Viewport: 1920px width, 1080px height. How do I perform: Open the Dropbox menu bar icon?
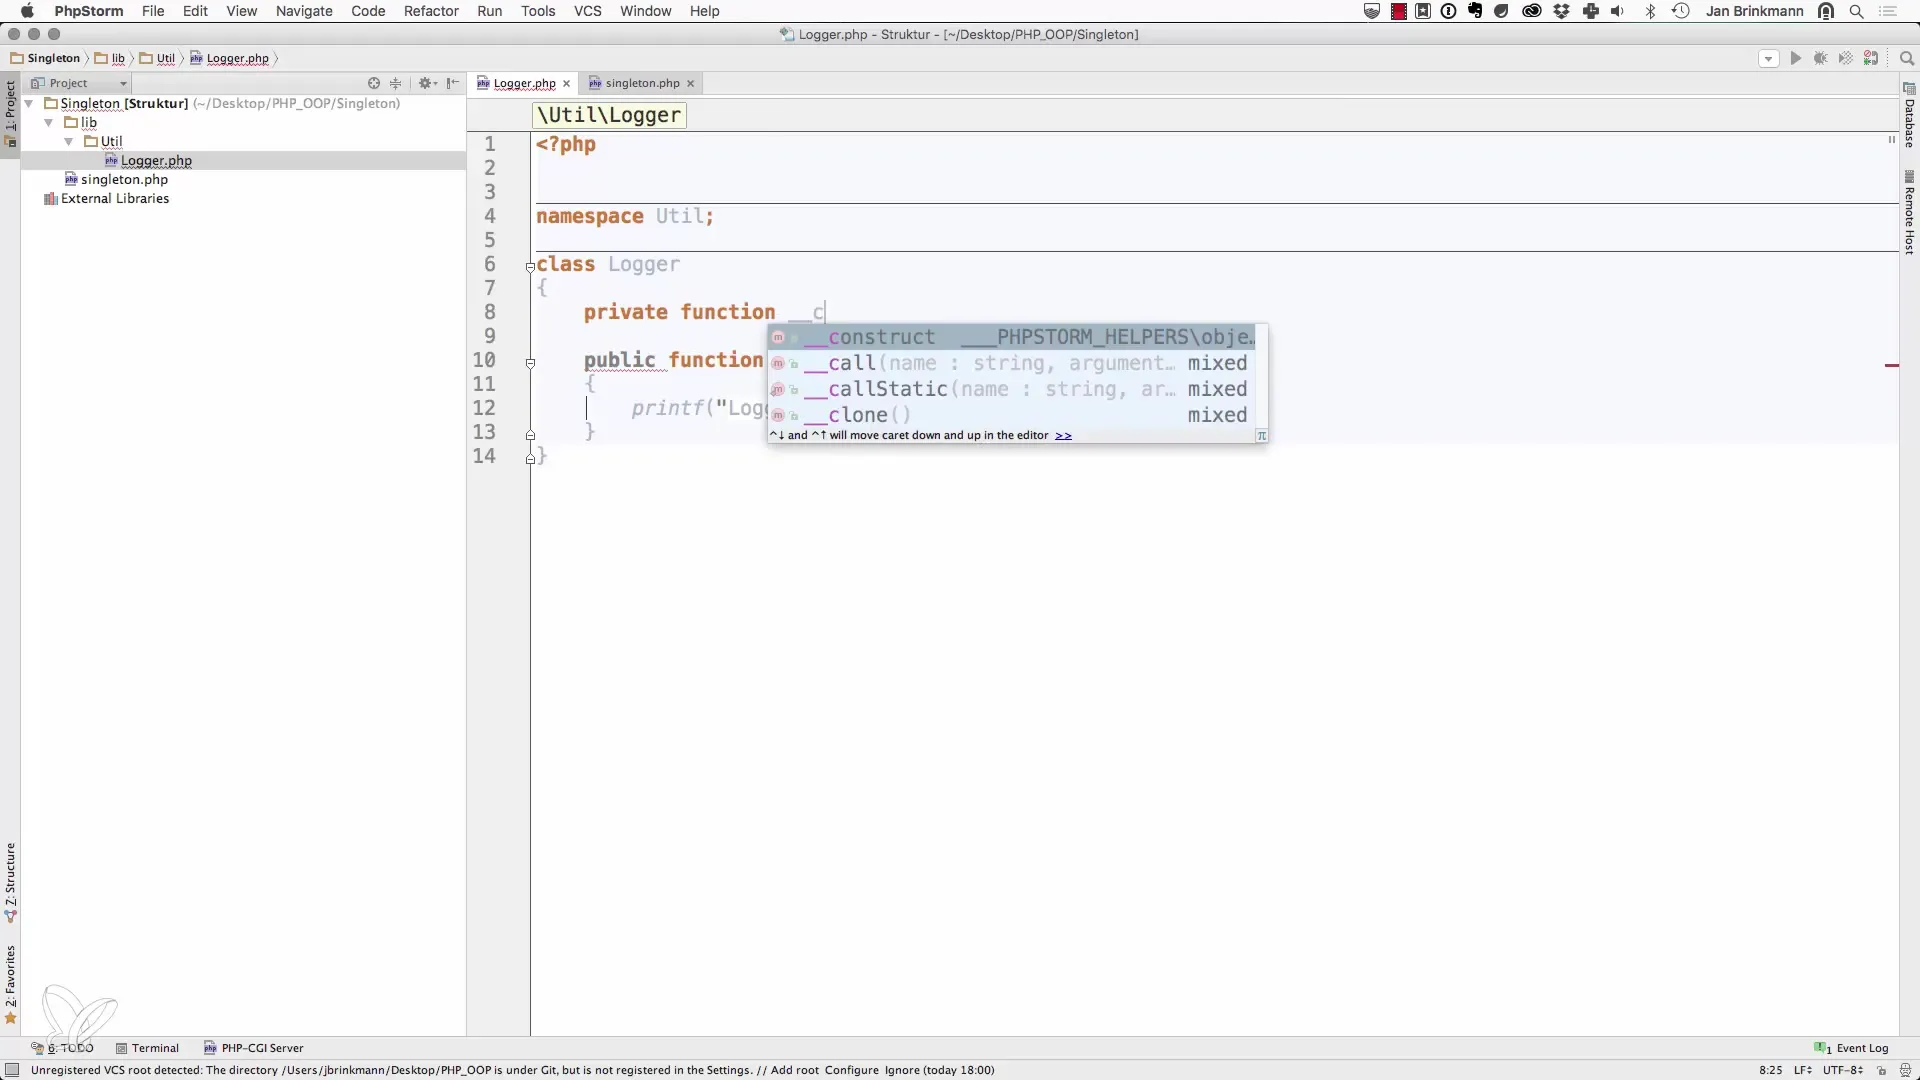tap(1561, 11)
